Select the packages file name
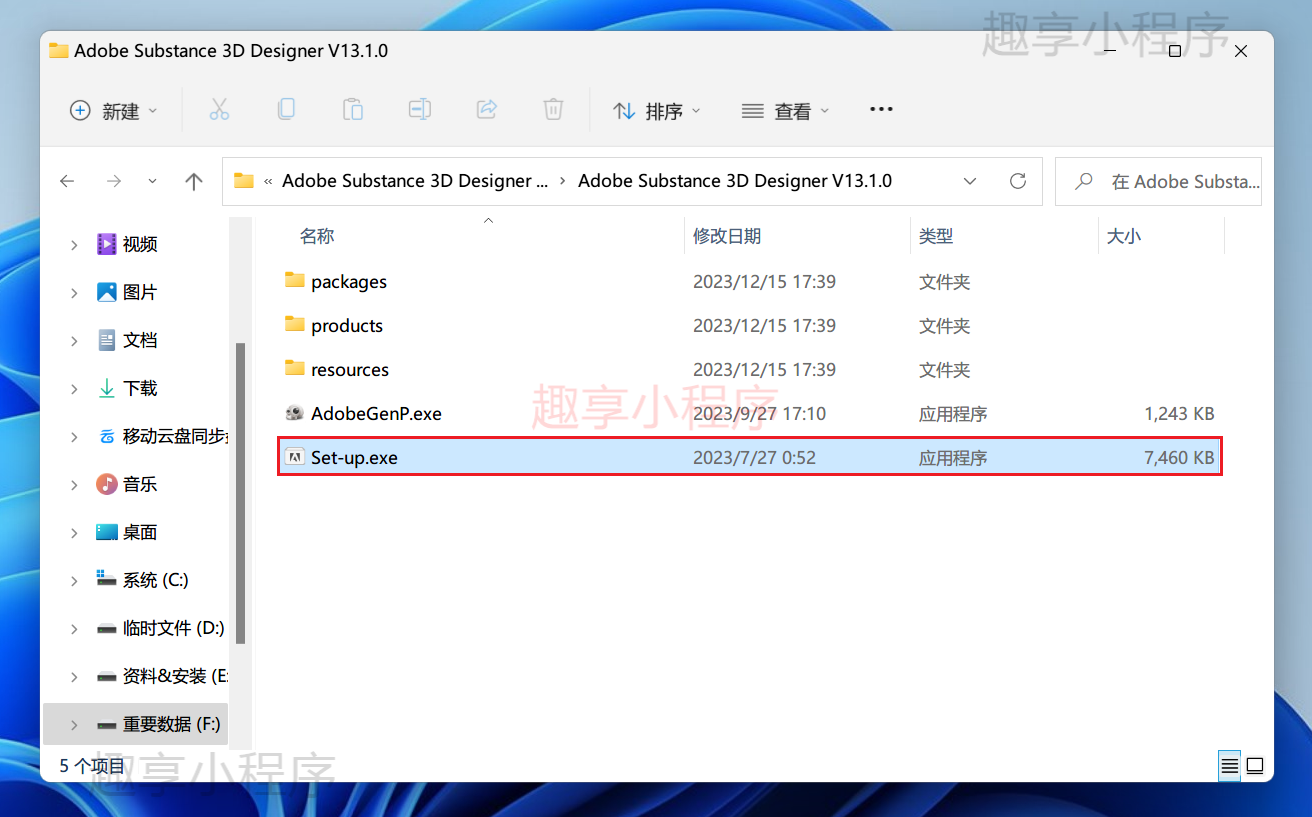This screenshot has width=1312, height=817. tap(349, 282)
